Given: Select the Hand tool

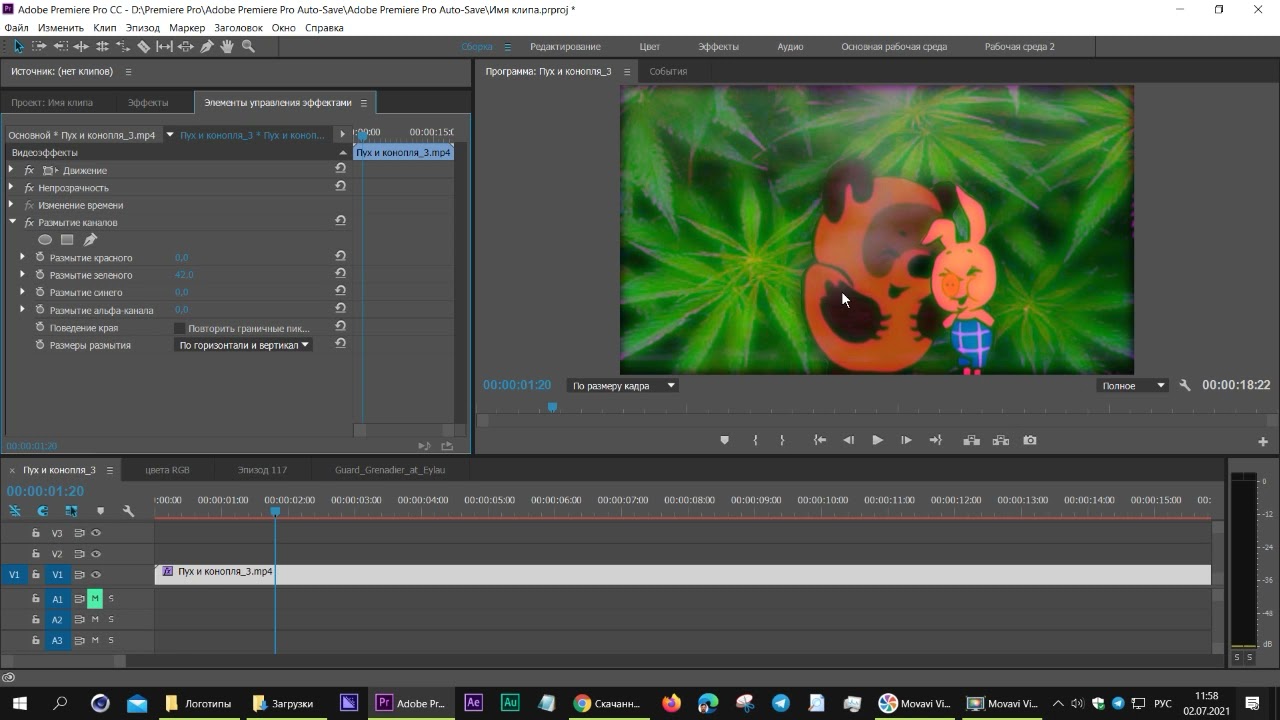Looking at the screenshot, I should pos(227,46).
